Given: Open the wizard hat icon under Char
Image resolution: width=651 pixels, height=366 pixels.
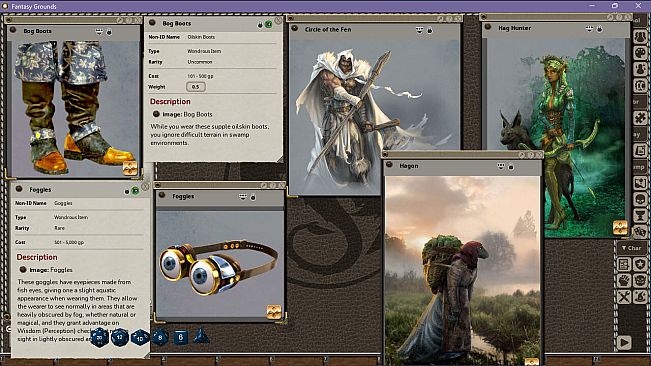Looking at the screenshot, I should 640,297.
